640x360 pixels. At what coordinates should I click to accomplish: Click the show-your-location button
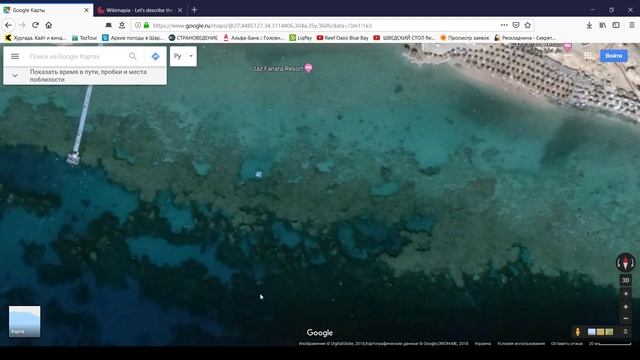pos(626,294)
